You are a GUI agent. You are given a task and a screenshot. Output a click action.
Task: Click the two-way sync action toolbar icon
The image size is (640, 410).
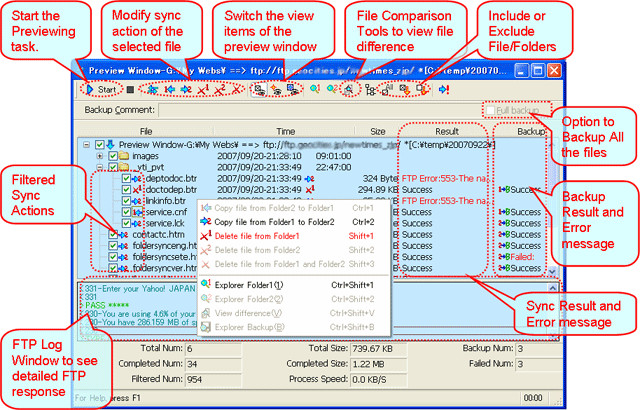pyautogui.click(x=152, y=89)
